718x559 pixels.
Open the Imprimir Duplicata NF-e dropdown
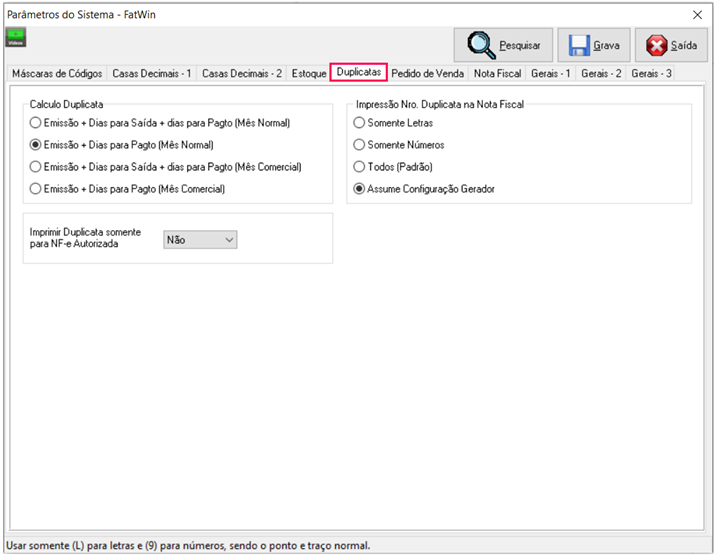point(200,240)
